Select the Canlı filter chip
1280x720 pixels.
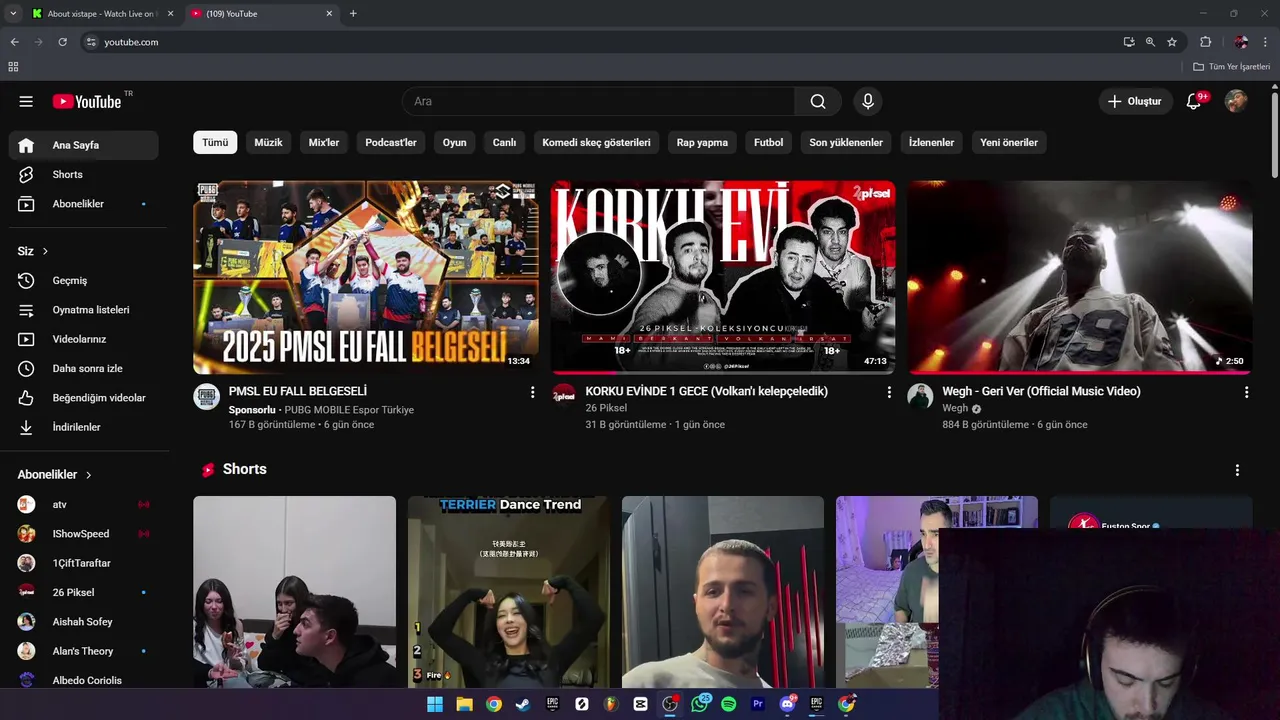point(504,142)
